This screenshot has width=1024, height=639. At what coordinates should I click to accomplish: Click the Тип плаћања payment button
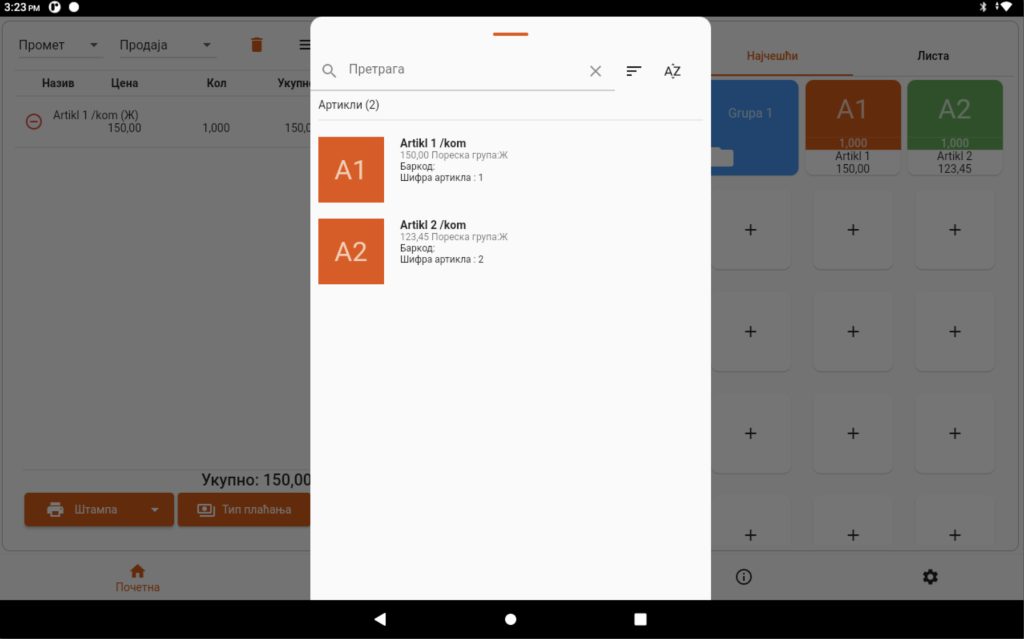244,510
